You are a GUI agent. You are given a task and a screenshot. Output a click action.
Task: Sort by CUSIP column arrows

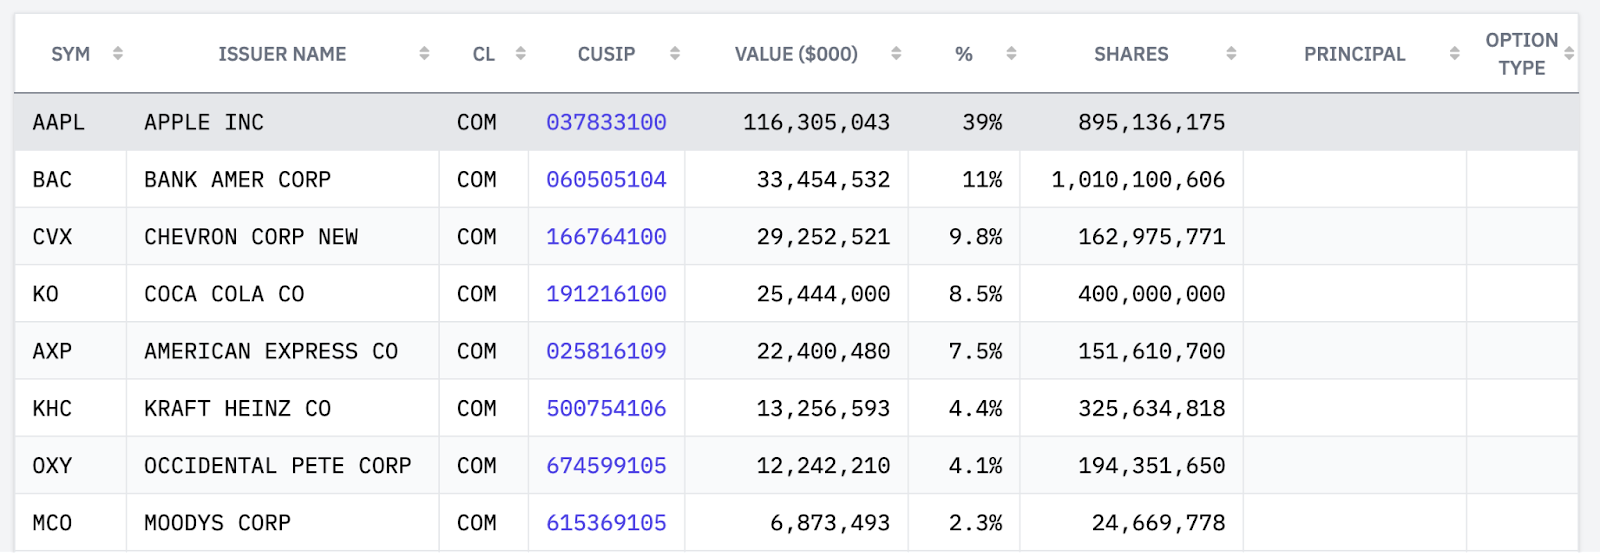coord(675,54)
